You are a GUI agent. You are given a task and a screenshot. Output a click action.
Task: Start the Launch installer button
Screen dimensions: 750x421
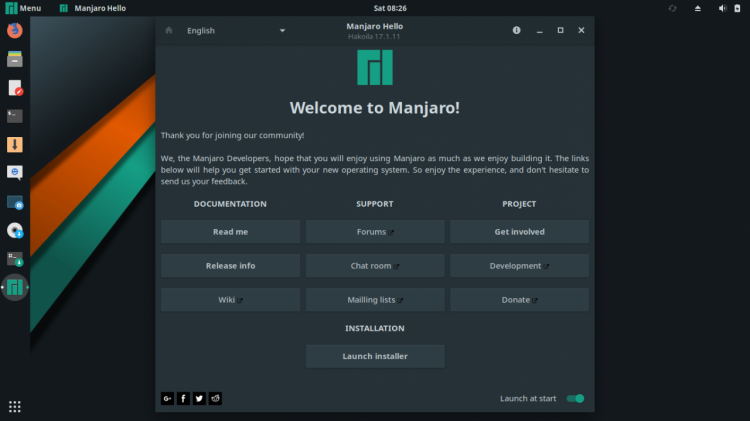click(x=375, y=356)
